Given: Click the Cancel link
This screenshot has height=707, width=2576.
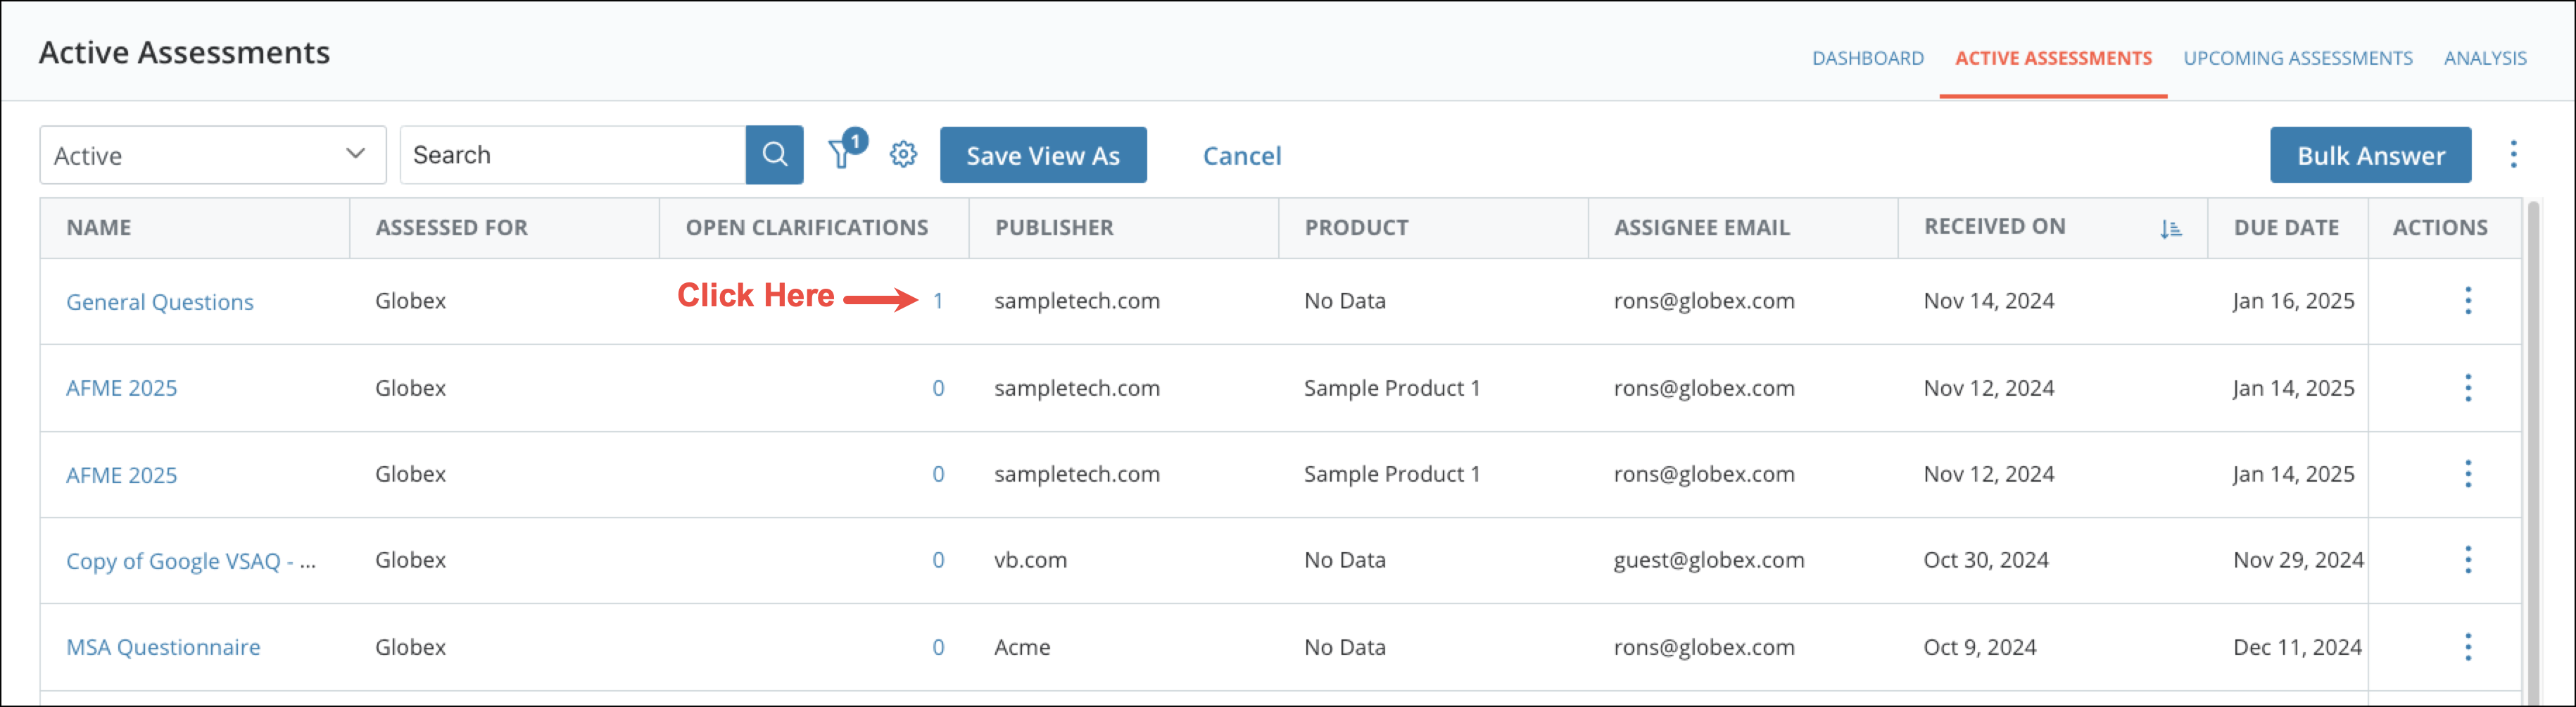Looking at the screenshot, I should pyautogui.click(x=1241, y=156).
